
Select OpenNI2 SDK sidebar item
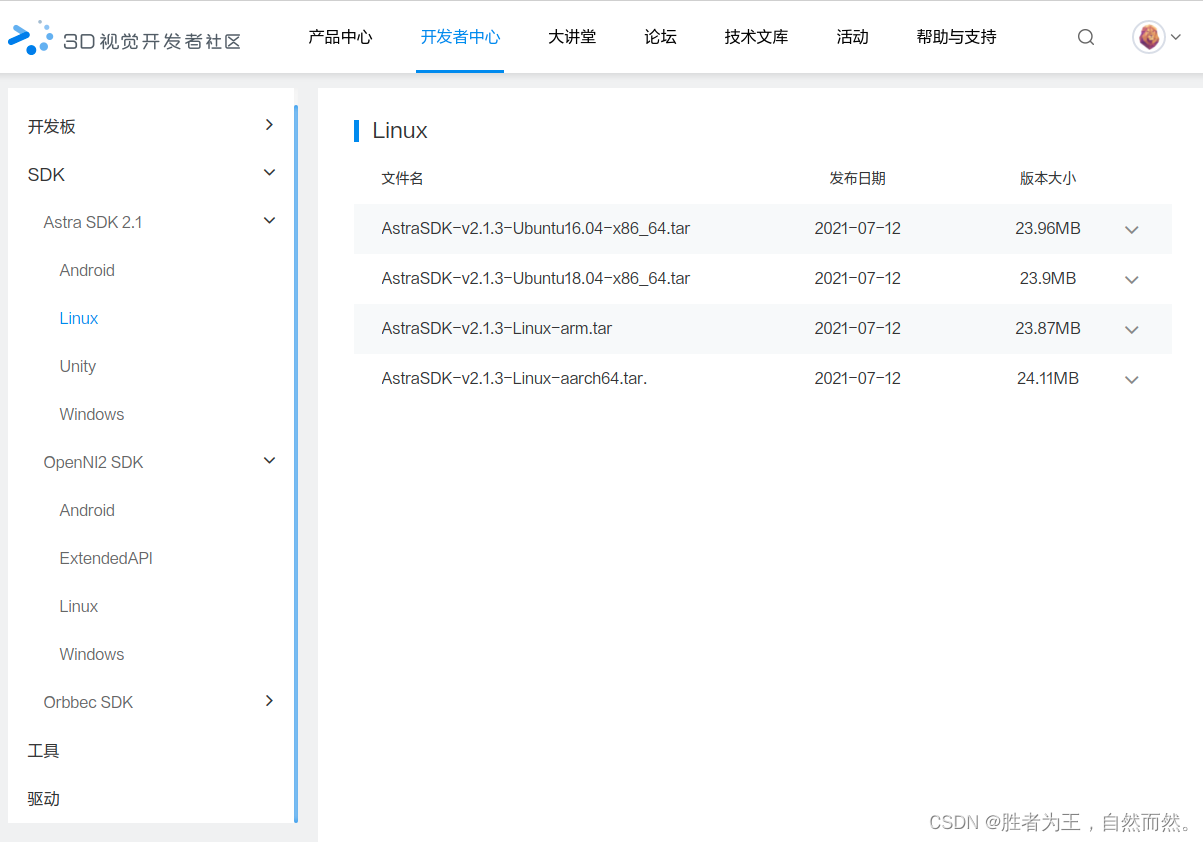93,462
